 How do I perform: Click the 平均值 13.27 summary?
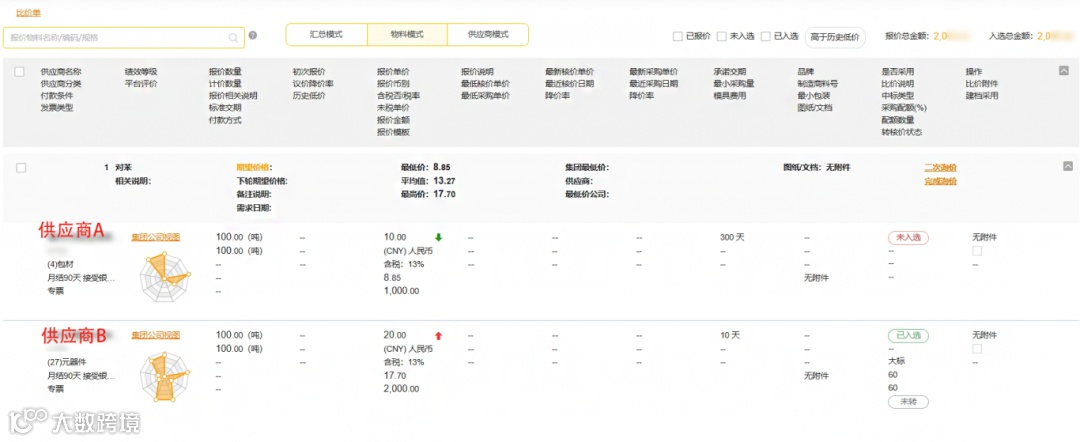427,181
